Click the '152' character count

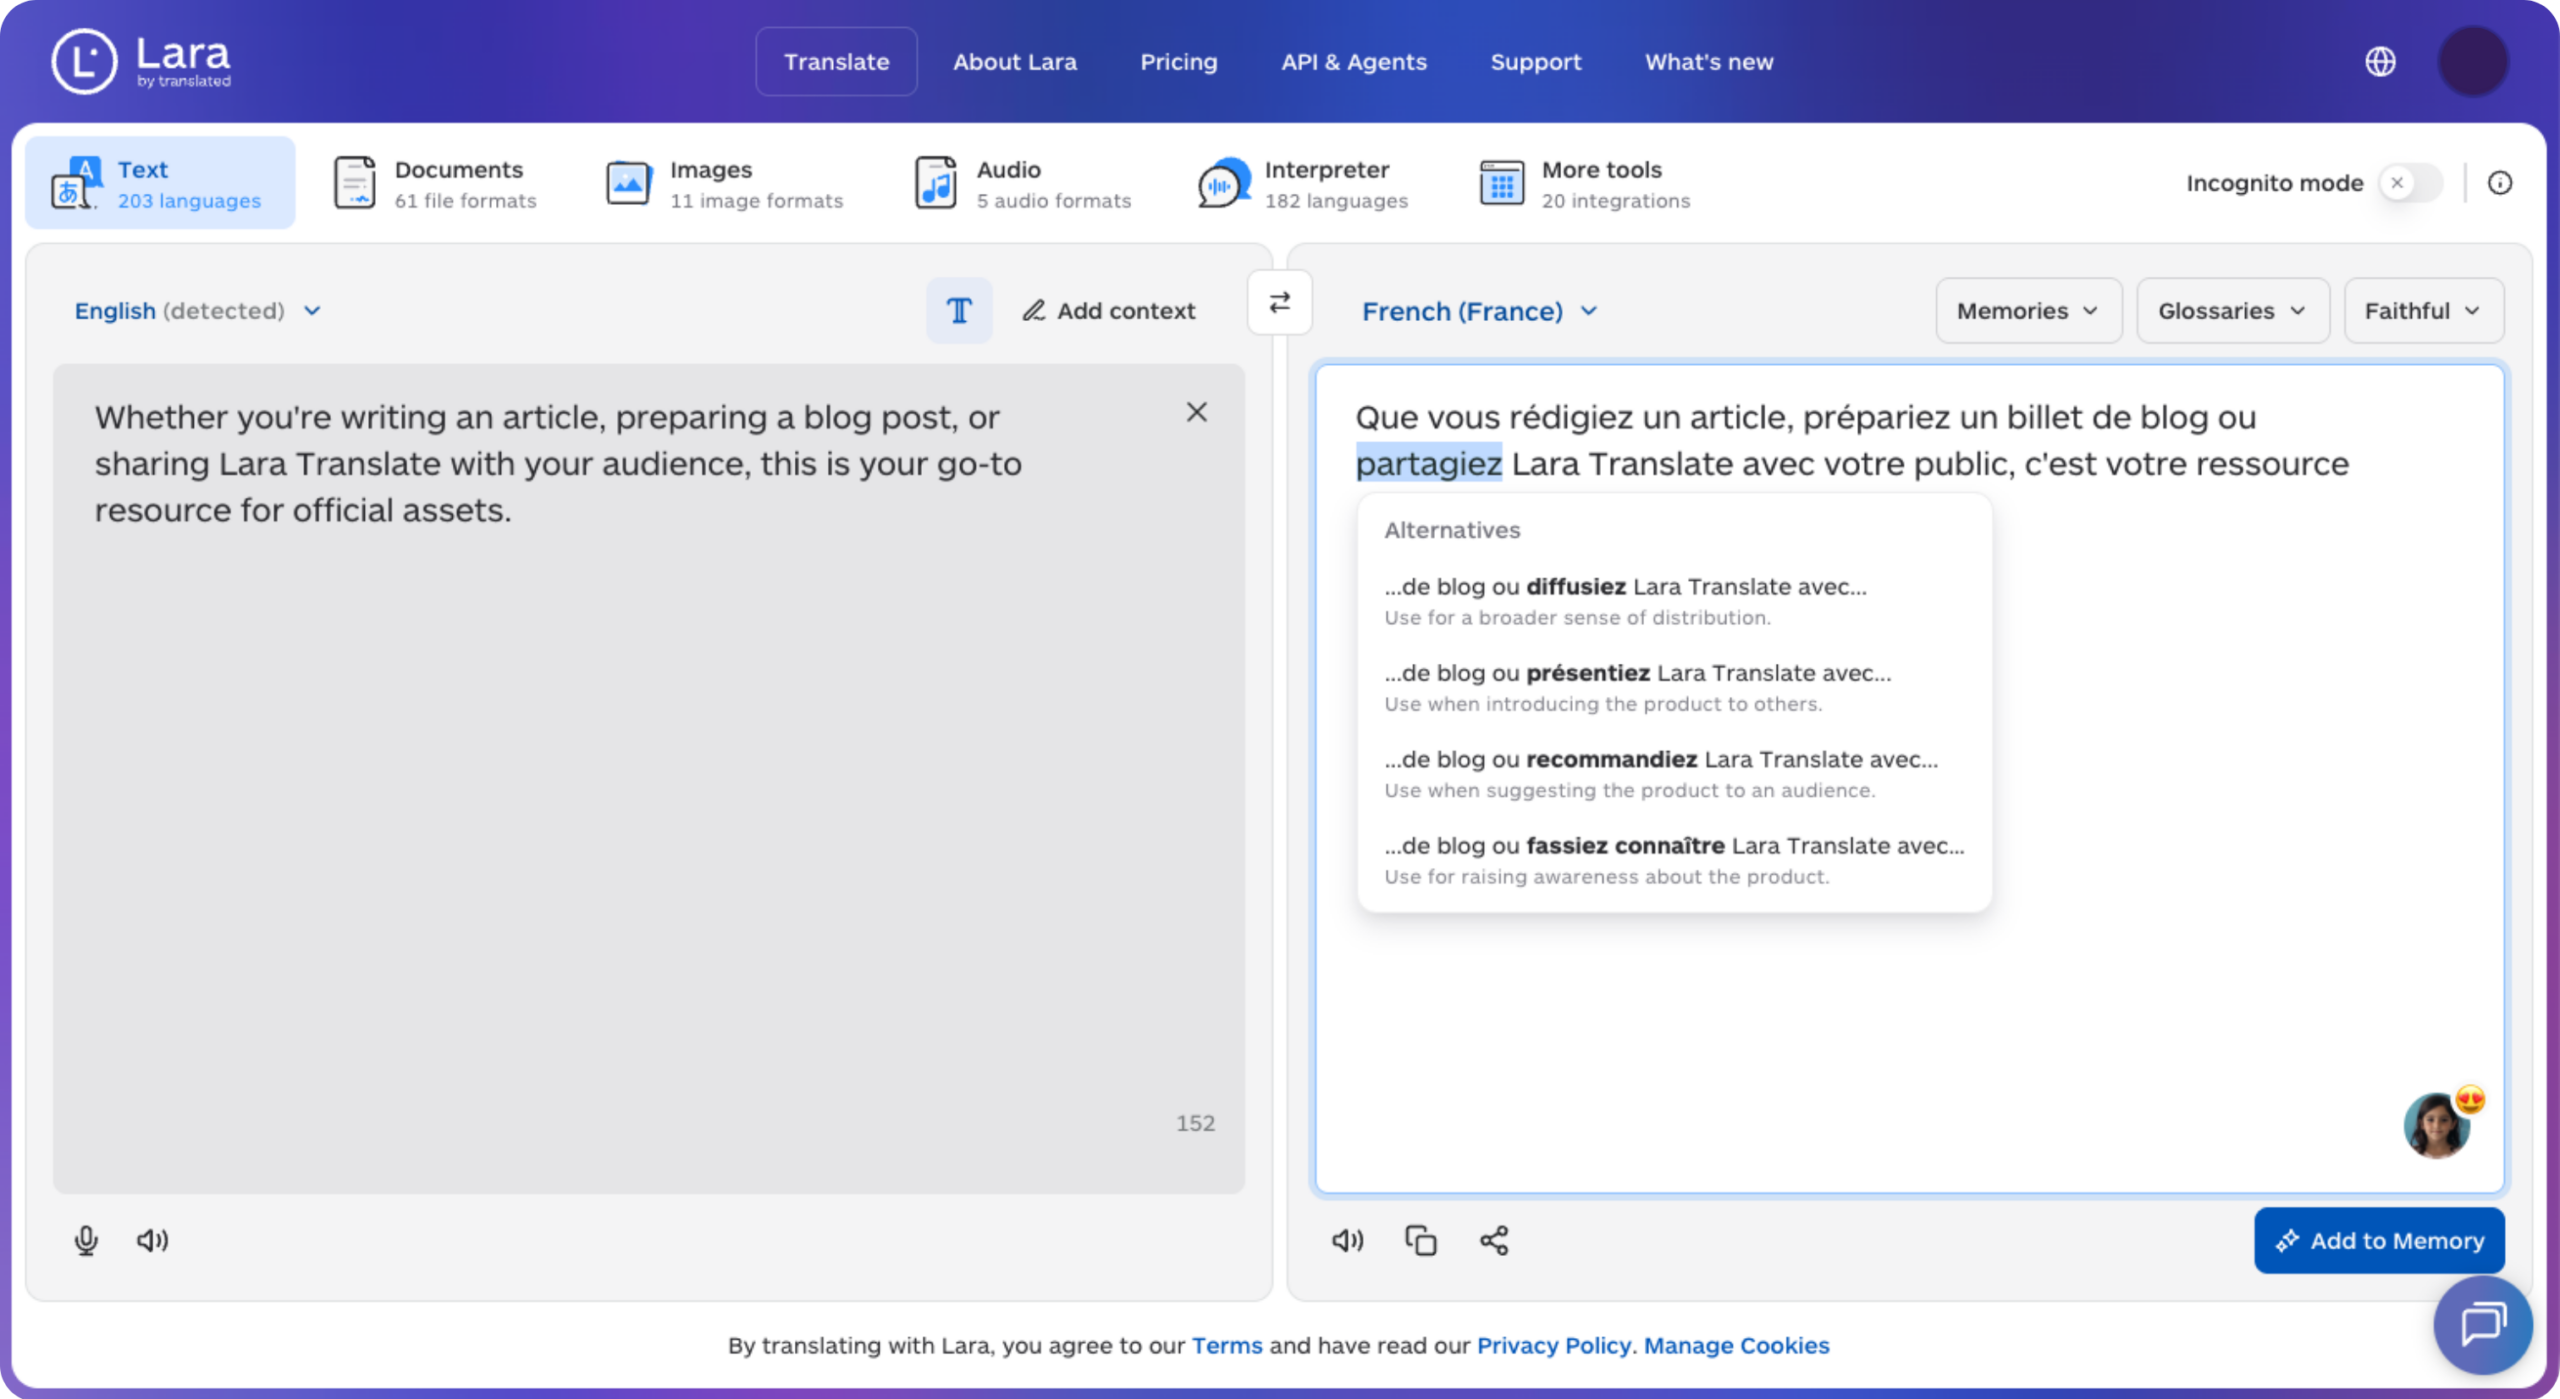pyautogui.click(x=1195, y=1123)
